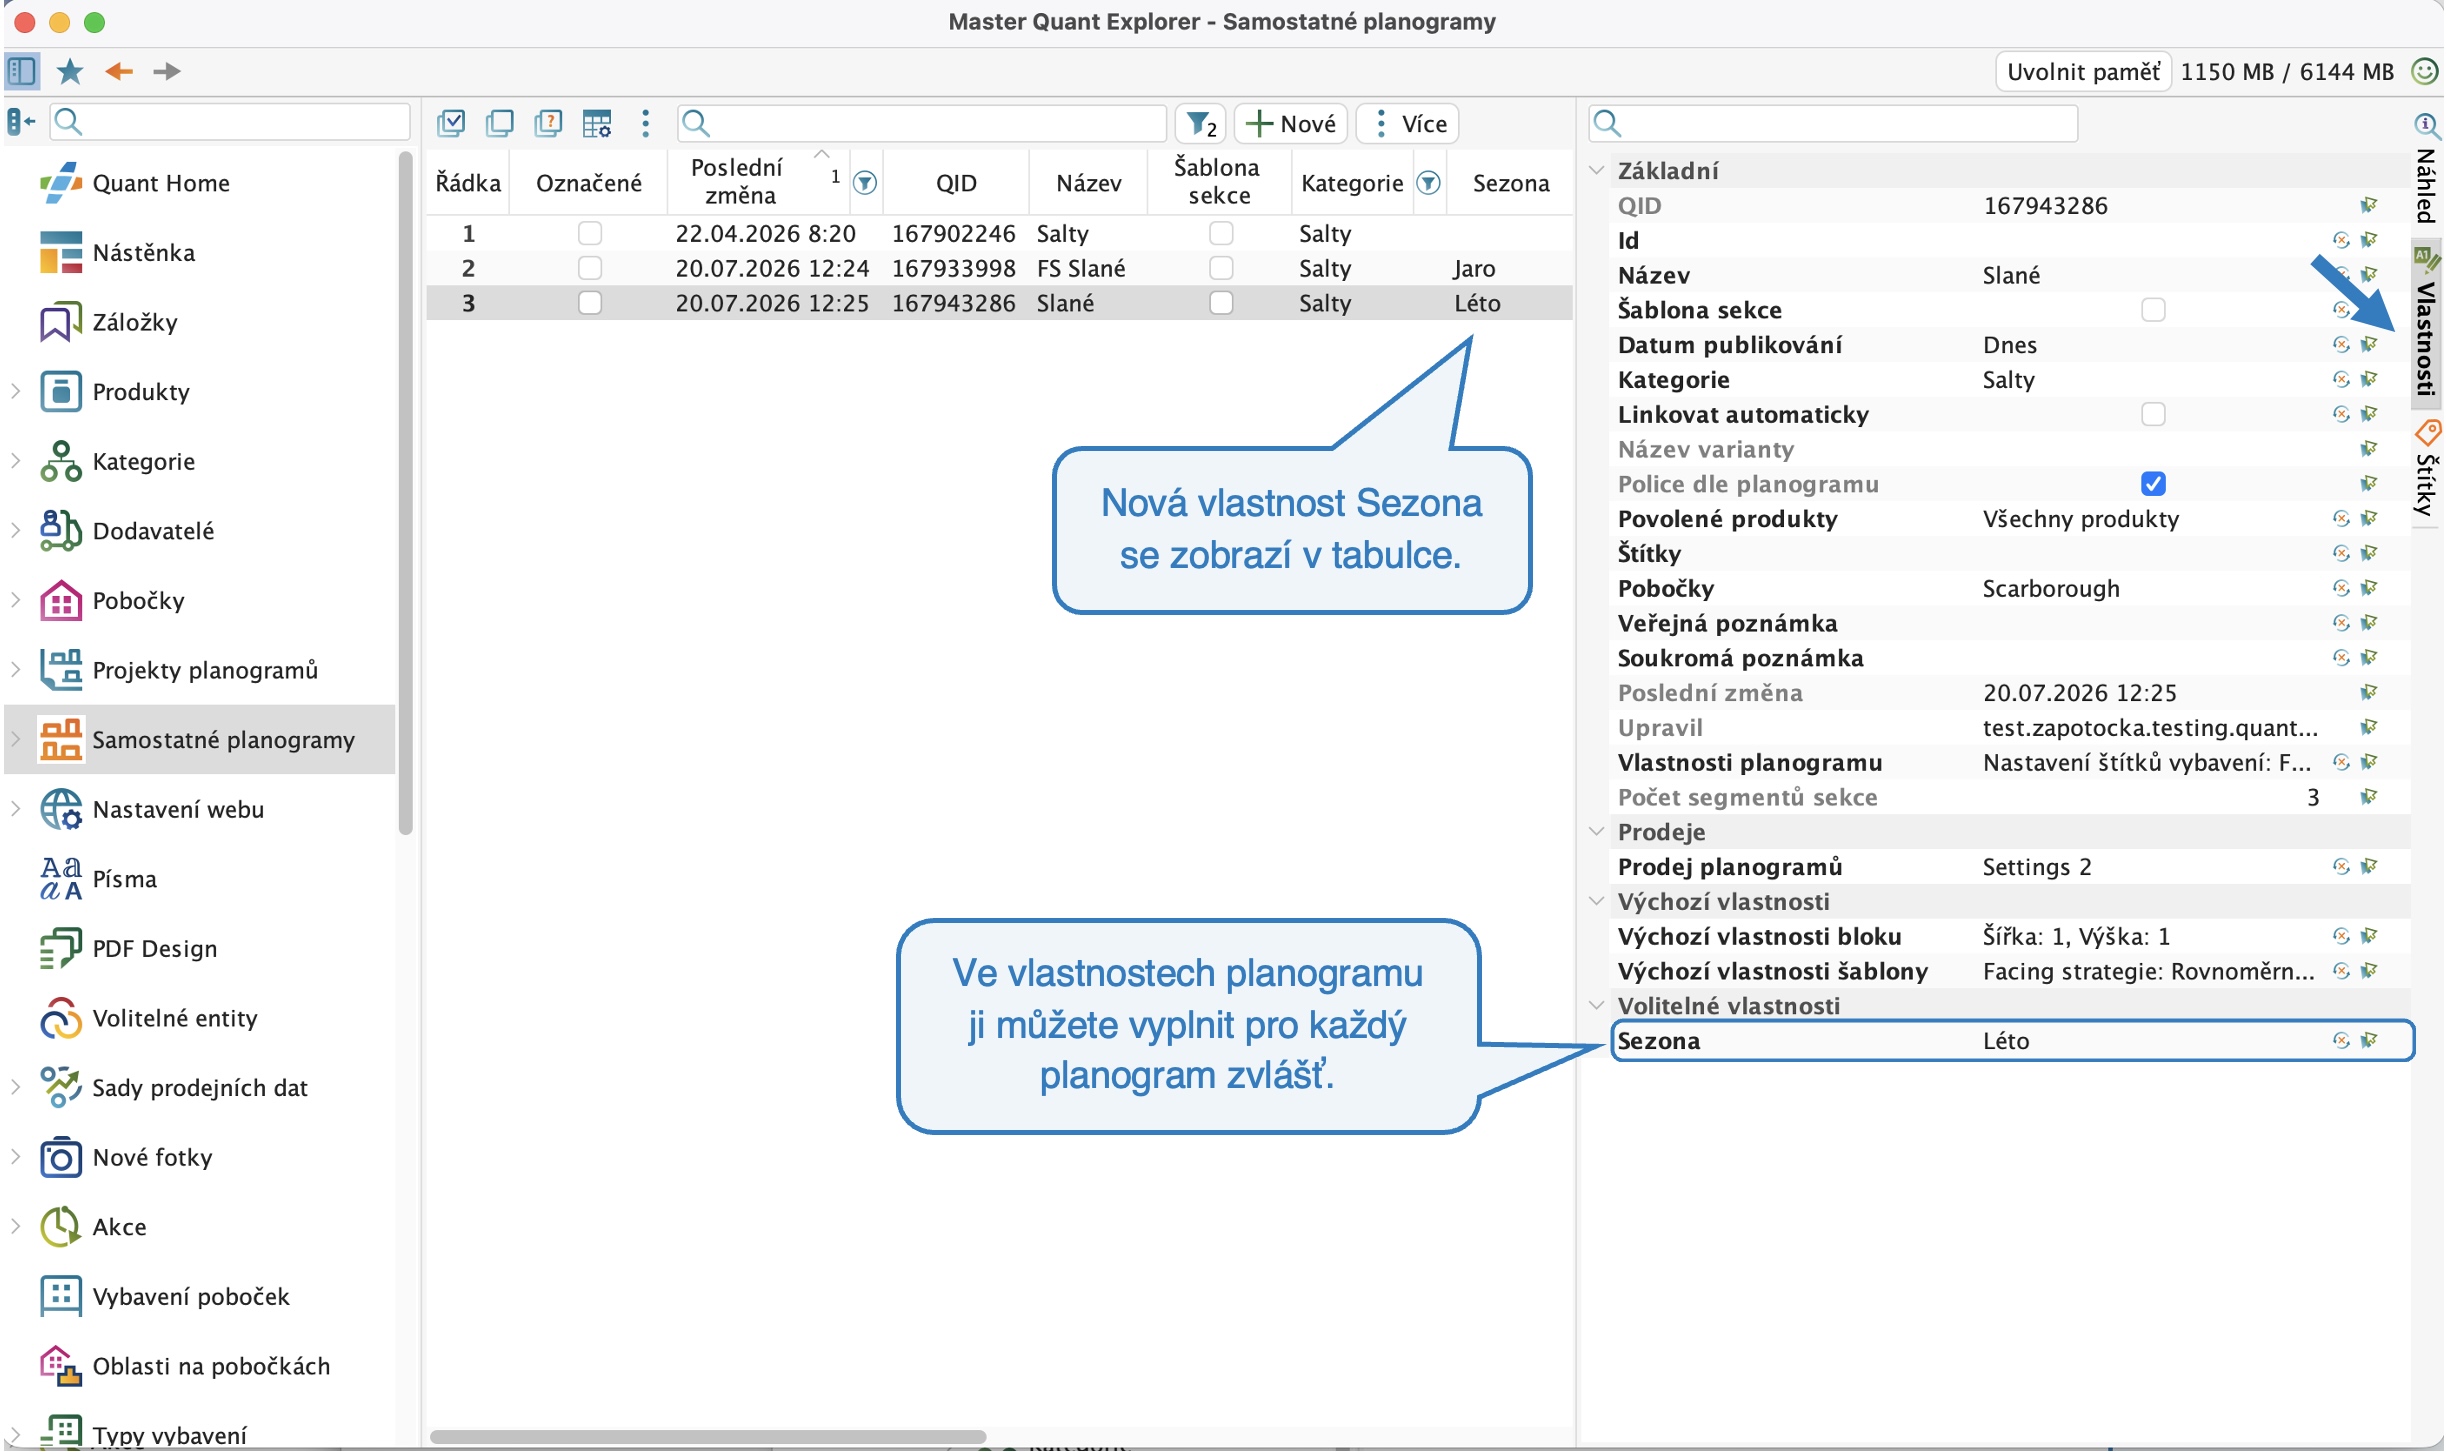The height and width of the screenshot is (1452, 2446).
Task: Click the properties panel search field
Action: pos(1833,123)
